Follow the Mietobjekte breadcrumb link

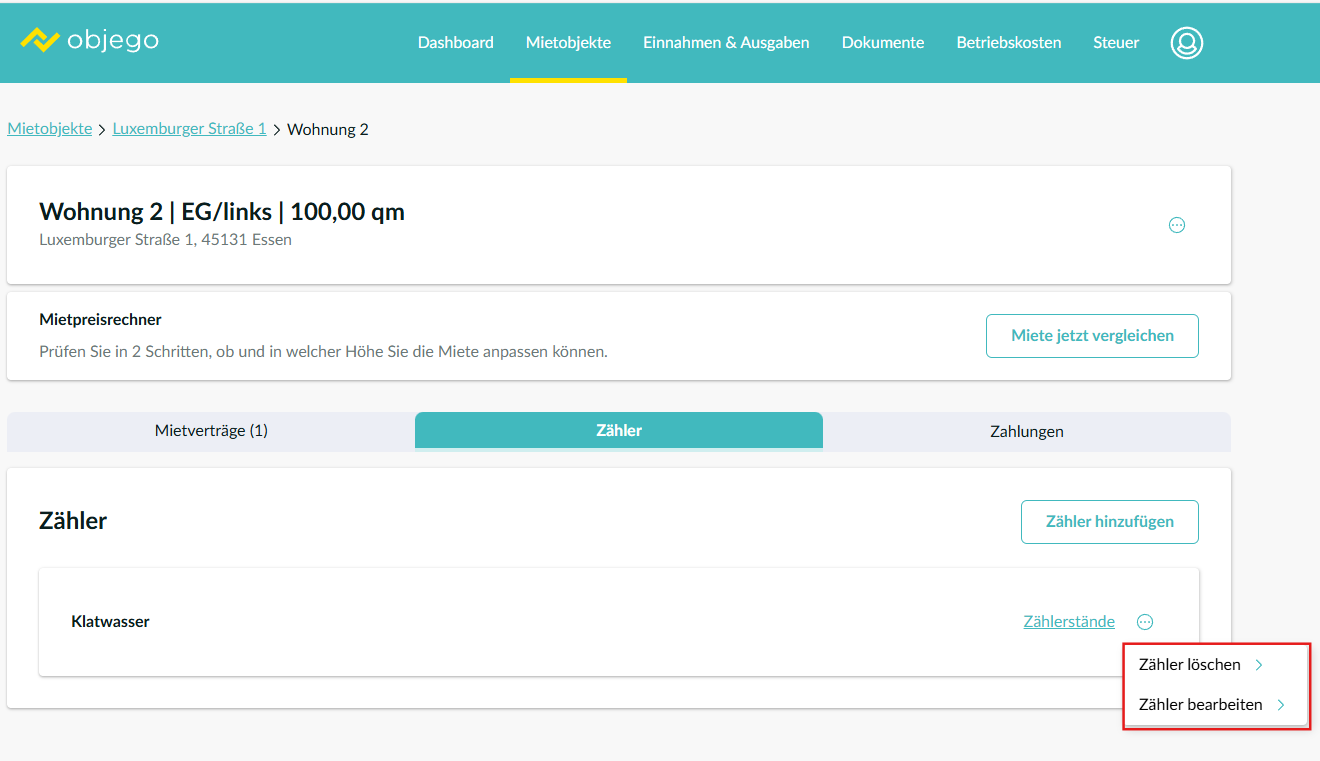50,129
